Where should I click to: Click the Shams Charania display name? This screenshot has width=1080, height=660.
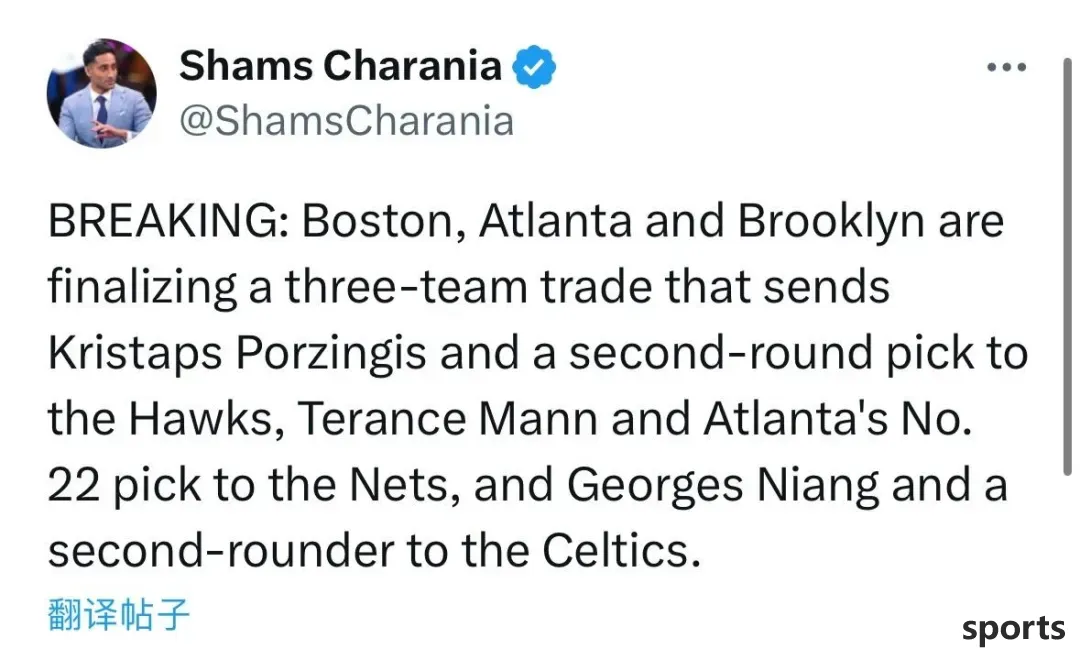coord(340,66)
